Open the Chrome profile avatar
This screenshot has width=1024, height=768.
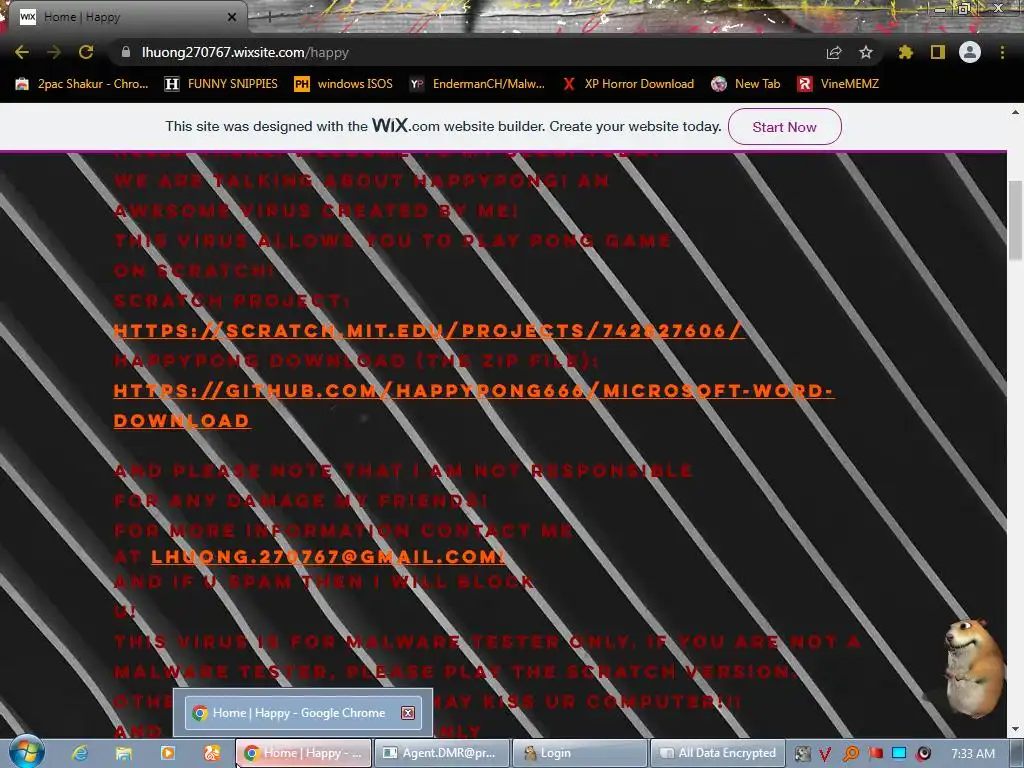click(x=970, y=52)
